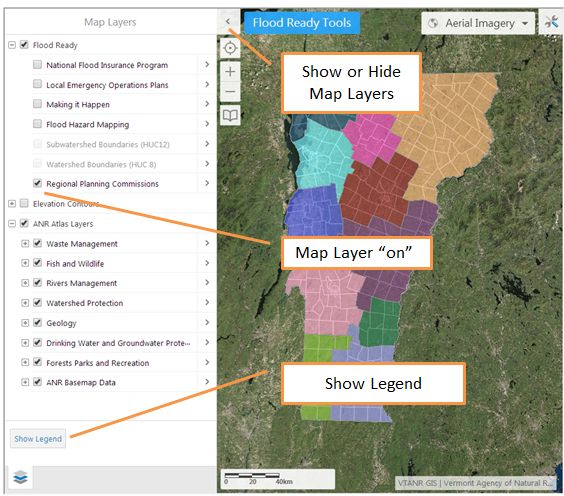Expand the Waste Management layer tree

[25, 244]
